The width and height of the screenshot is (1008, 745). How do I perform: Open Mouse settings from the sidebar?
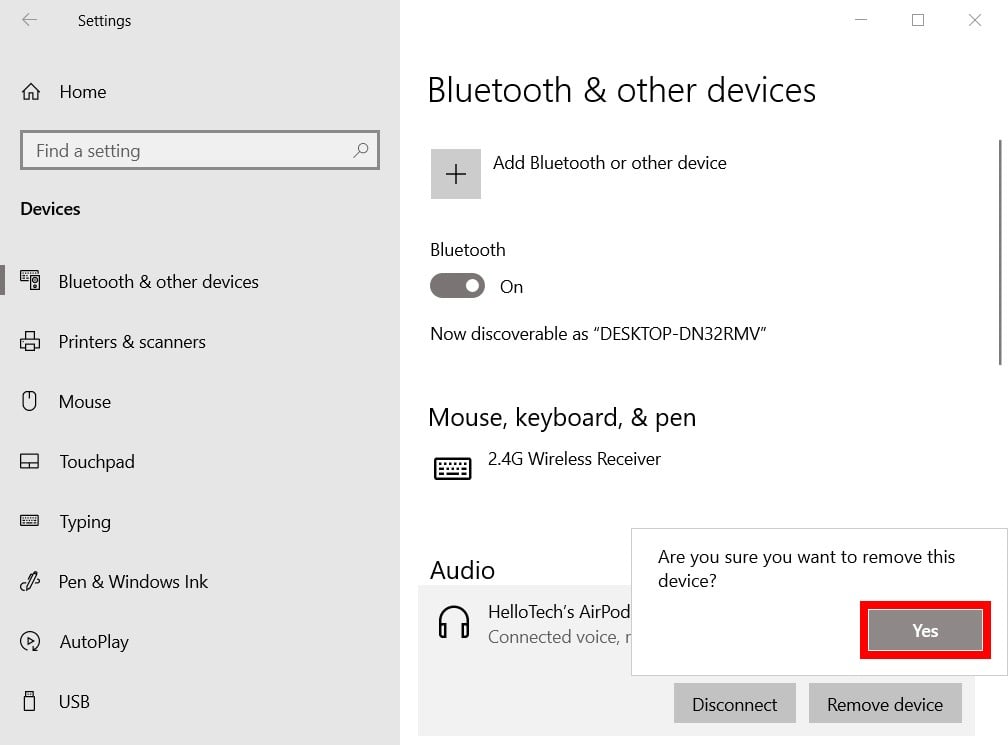point(31,401)
